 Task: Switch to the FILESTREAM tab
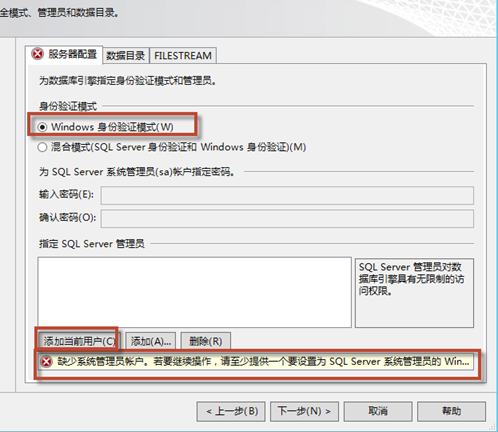pyautogui.click(x=183, y=56)
